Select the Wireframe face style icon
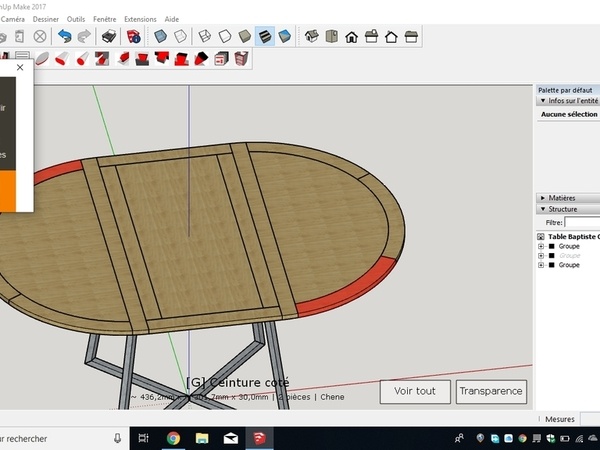This screenshot has height=450, width=600. [x=204, y=37]
